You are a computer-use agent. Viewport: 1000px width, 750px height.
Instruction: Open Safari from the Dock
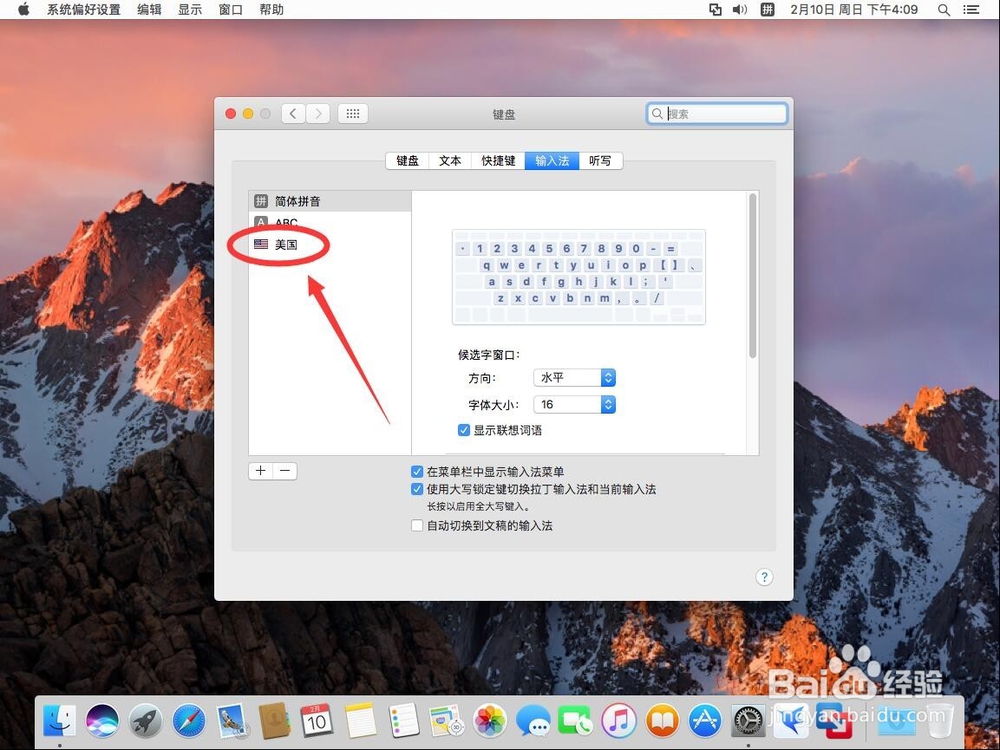(188, 719)
